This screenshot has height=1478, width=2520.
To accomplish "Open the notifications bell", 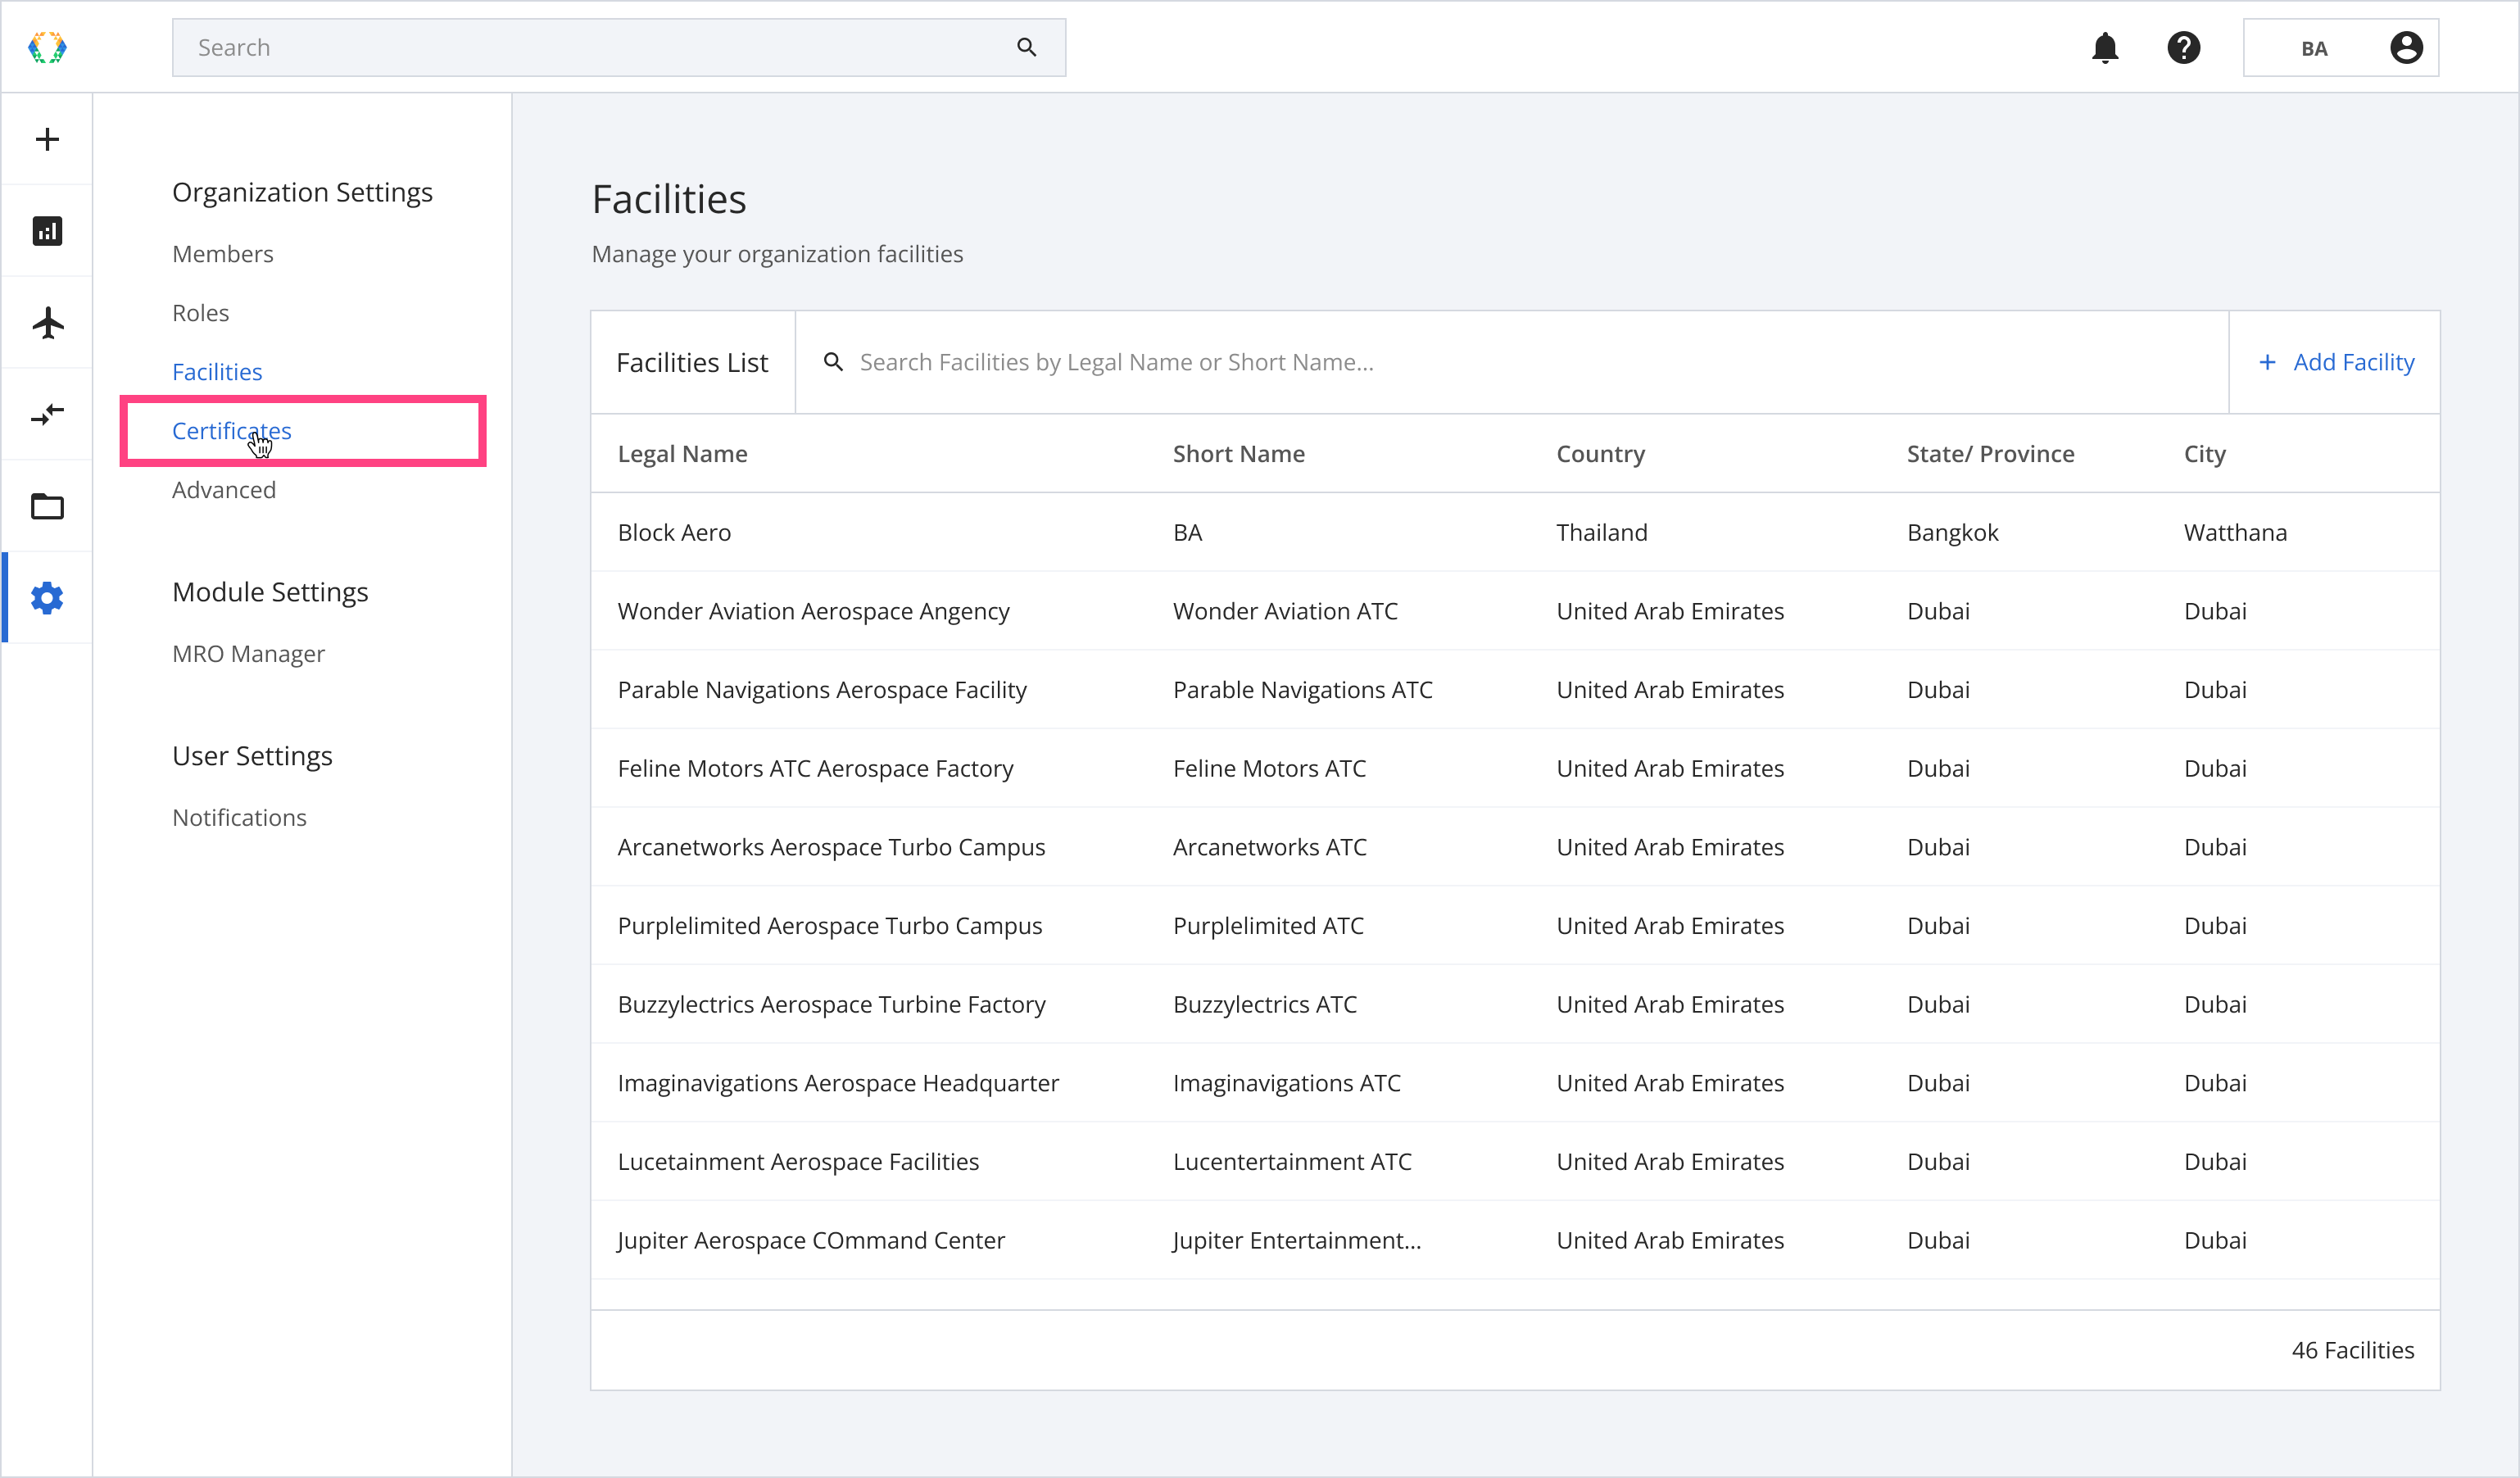I will [x=2105, y=48].
